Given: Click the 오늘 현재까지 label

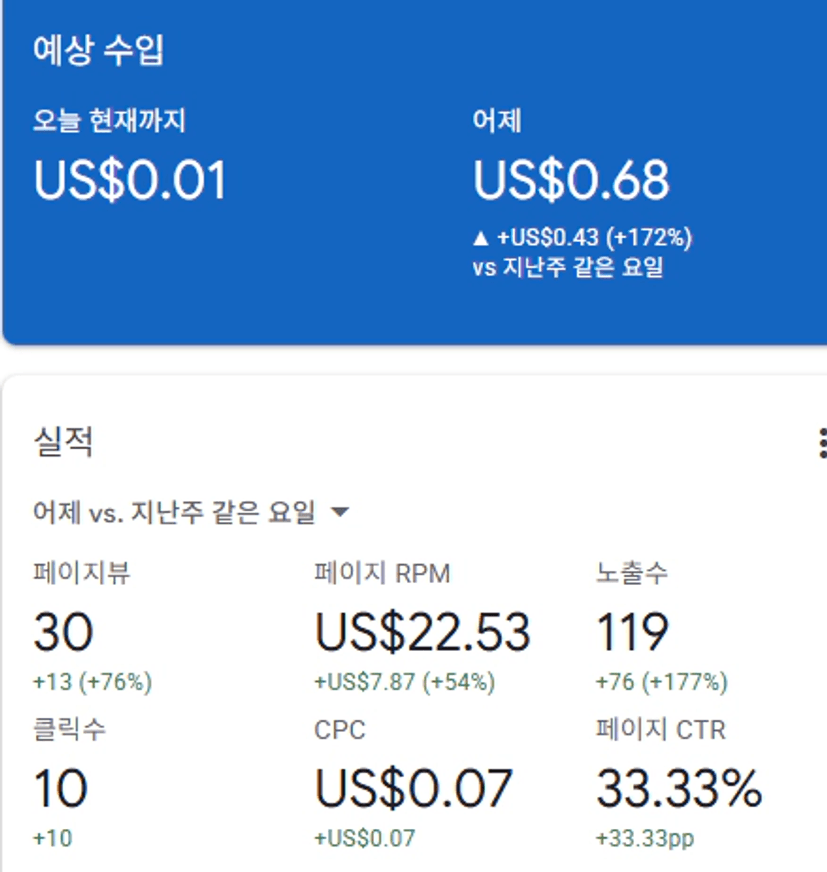Looking at the screenshot, I should (109, 121).
